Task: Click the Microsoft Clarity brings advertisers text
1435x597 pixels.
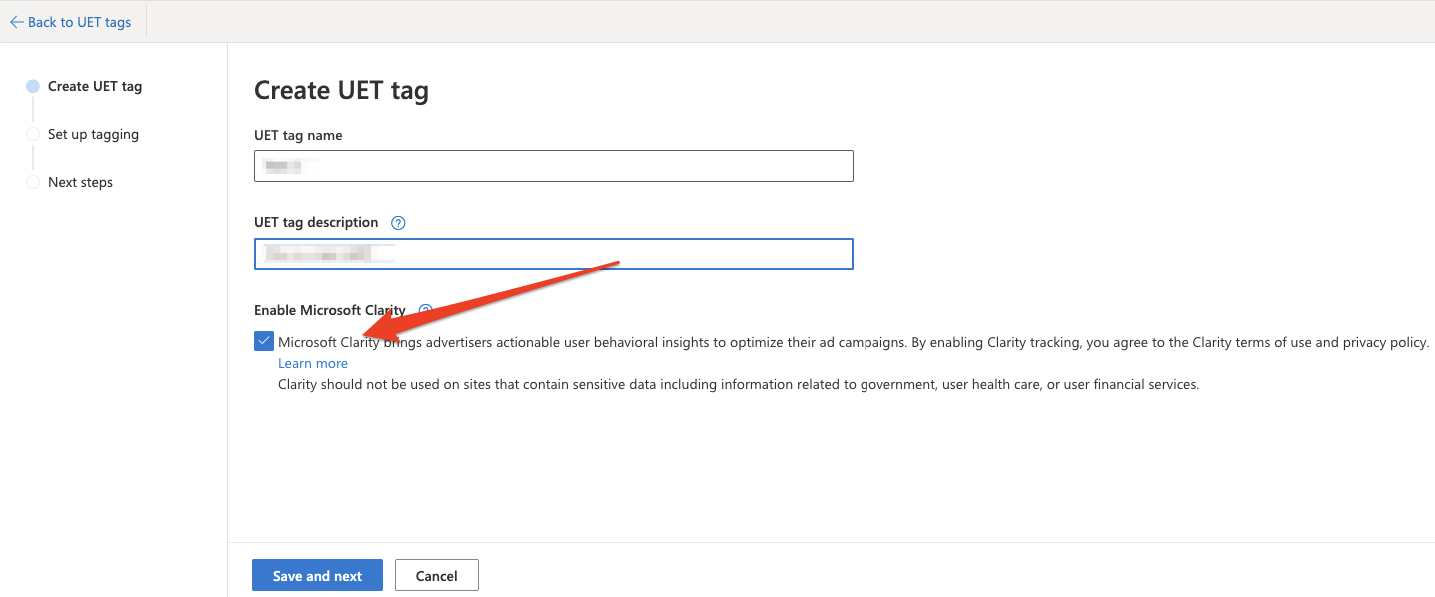Action: point(853,342)
